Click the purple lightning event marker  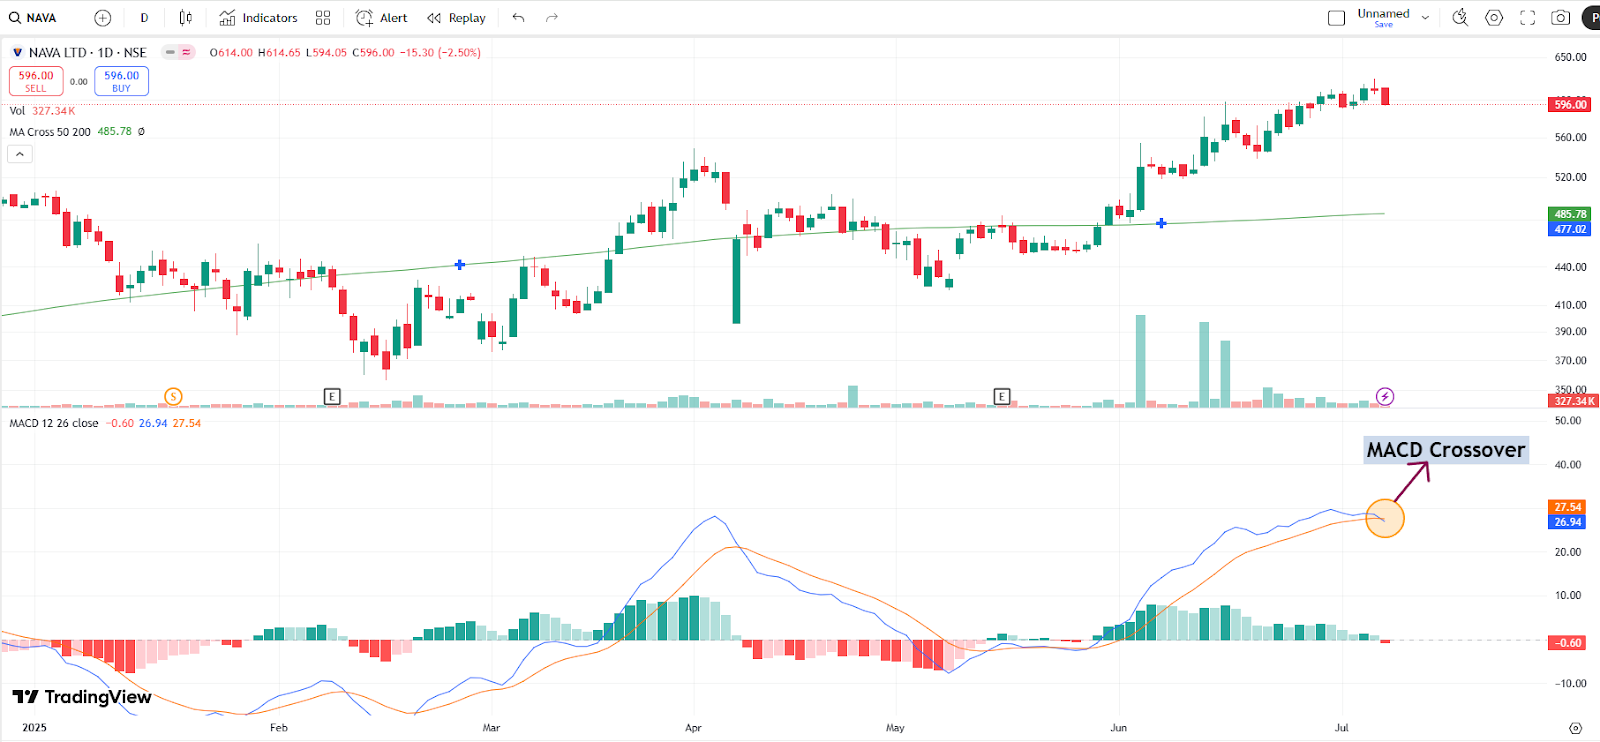coord(1385,397)
